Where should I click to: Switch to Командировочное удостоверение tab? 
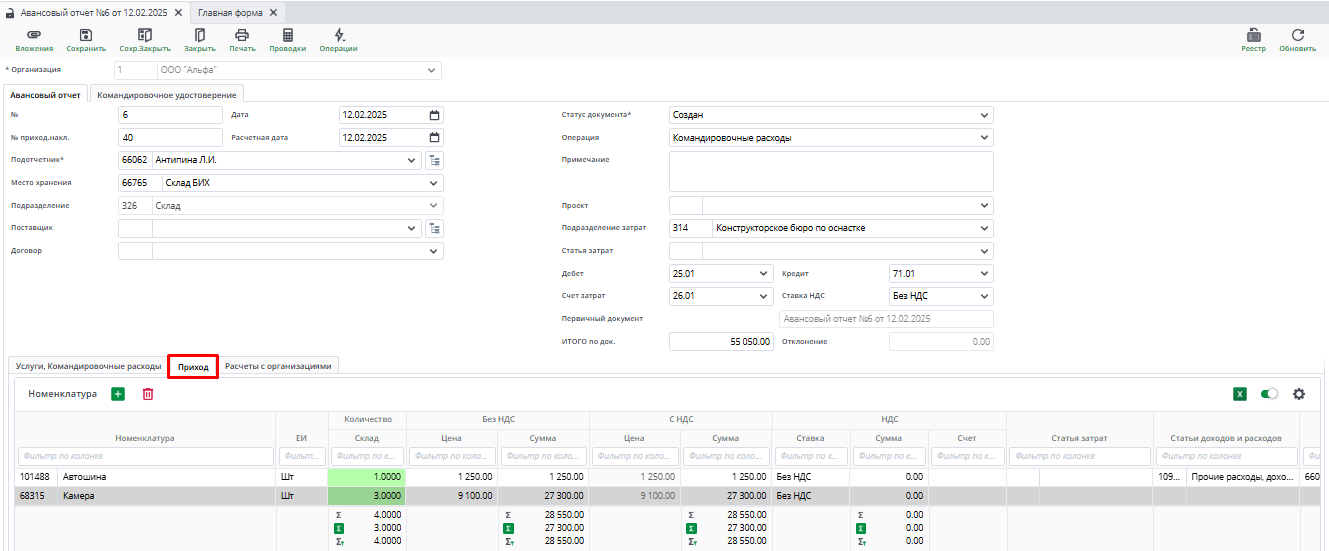pos(167,95)
